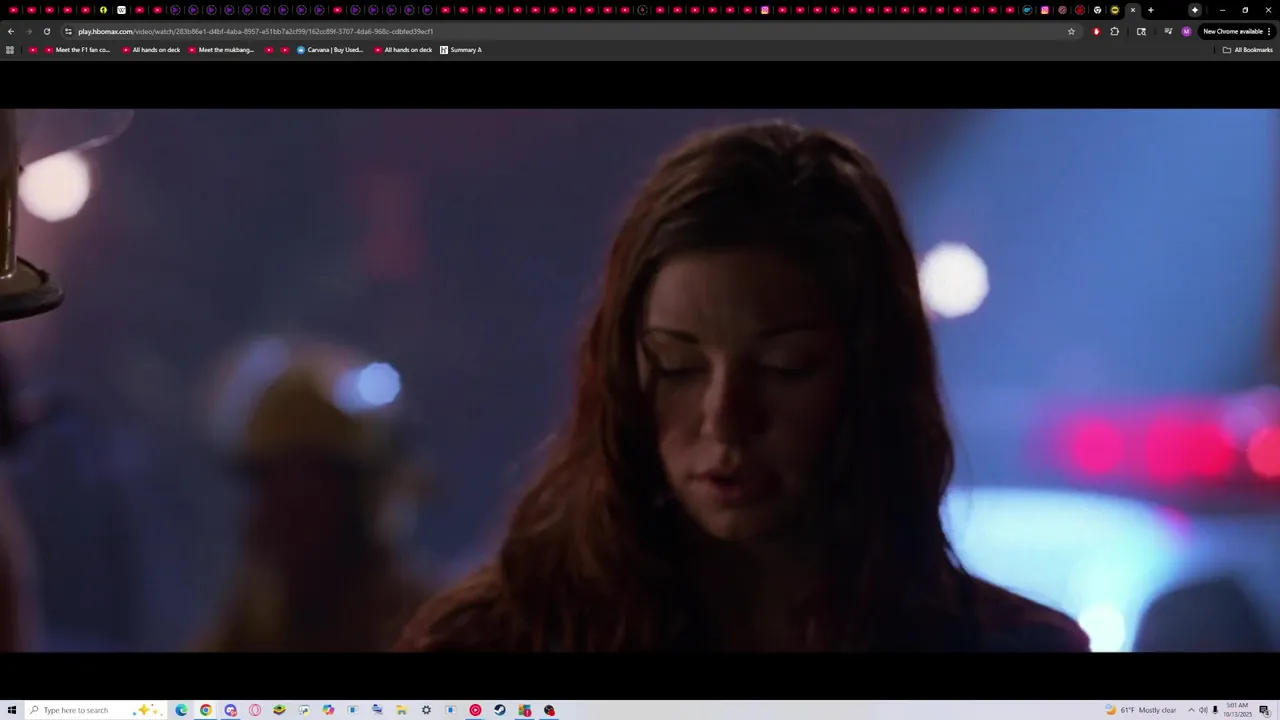The image size is (1280, 720).
Task: Switch to the Wikipedia W tab
Action: (x=121, y=10)
